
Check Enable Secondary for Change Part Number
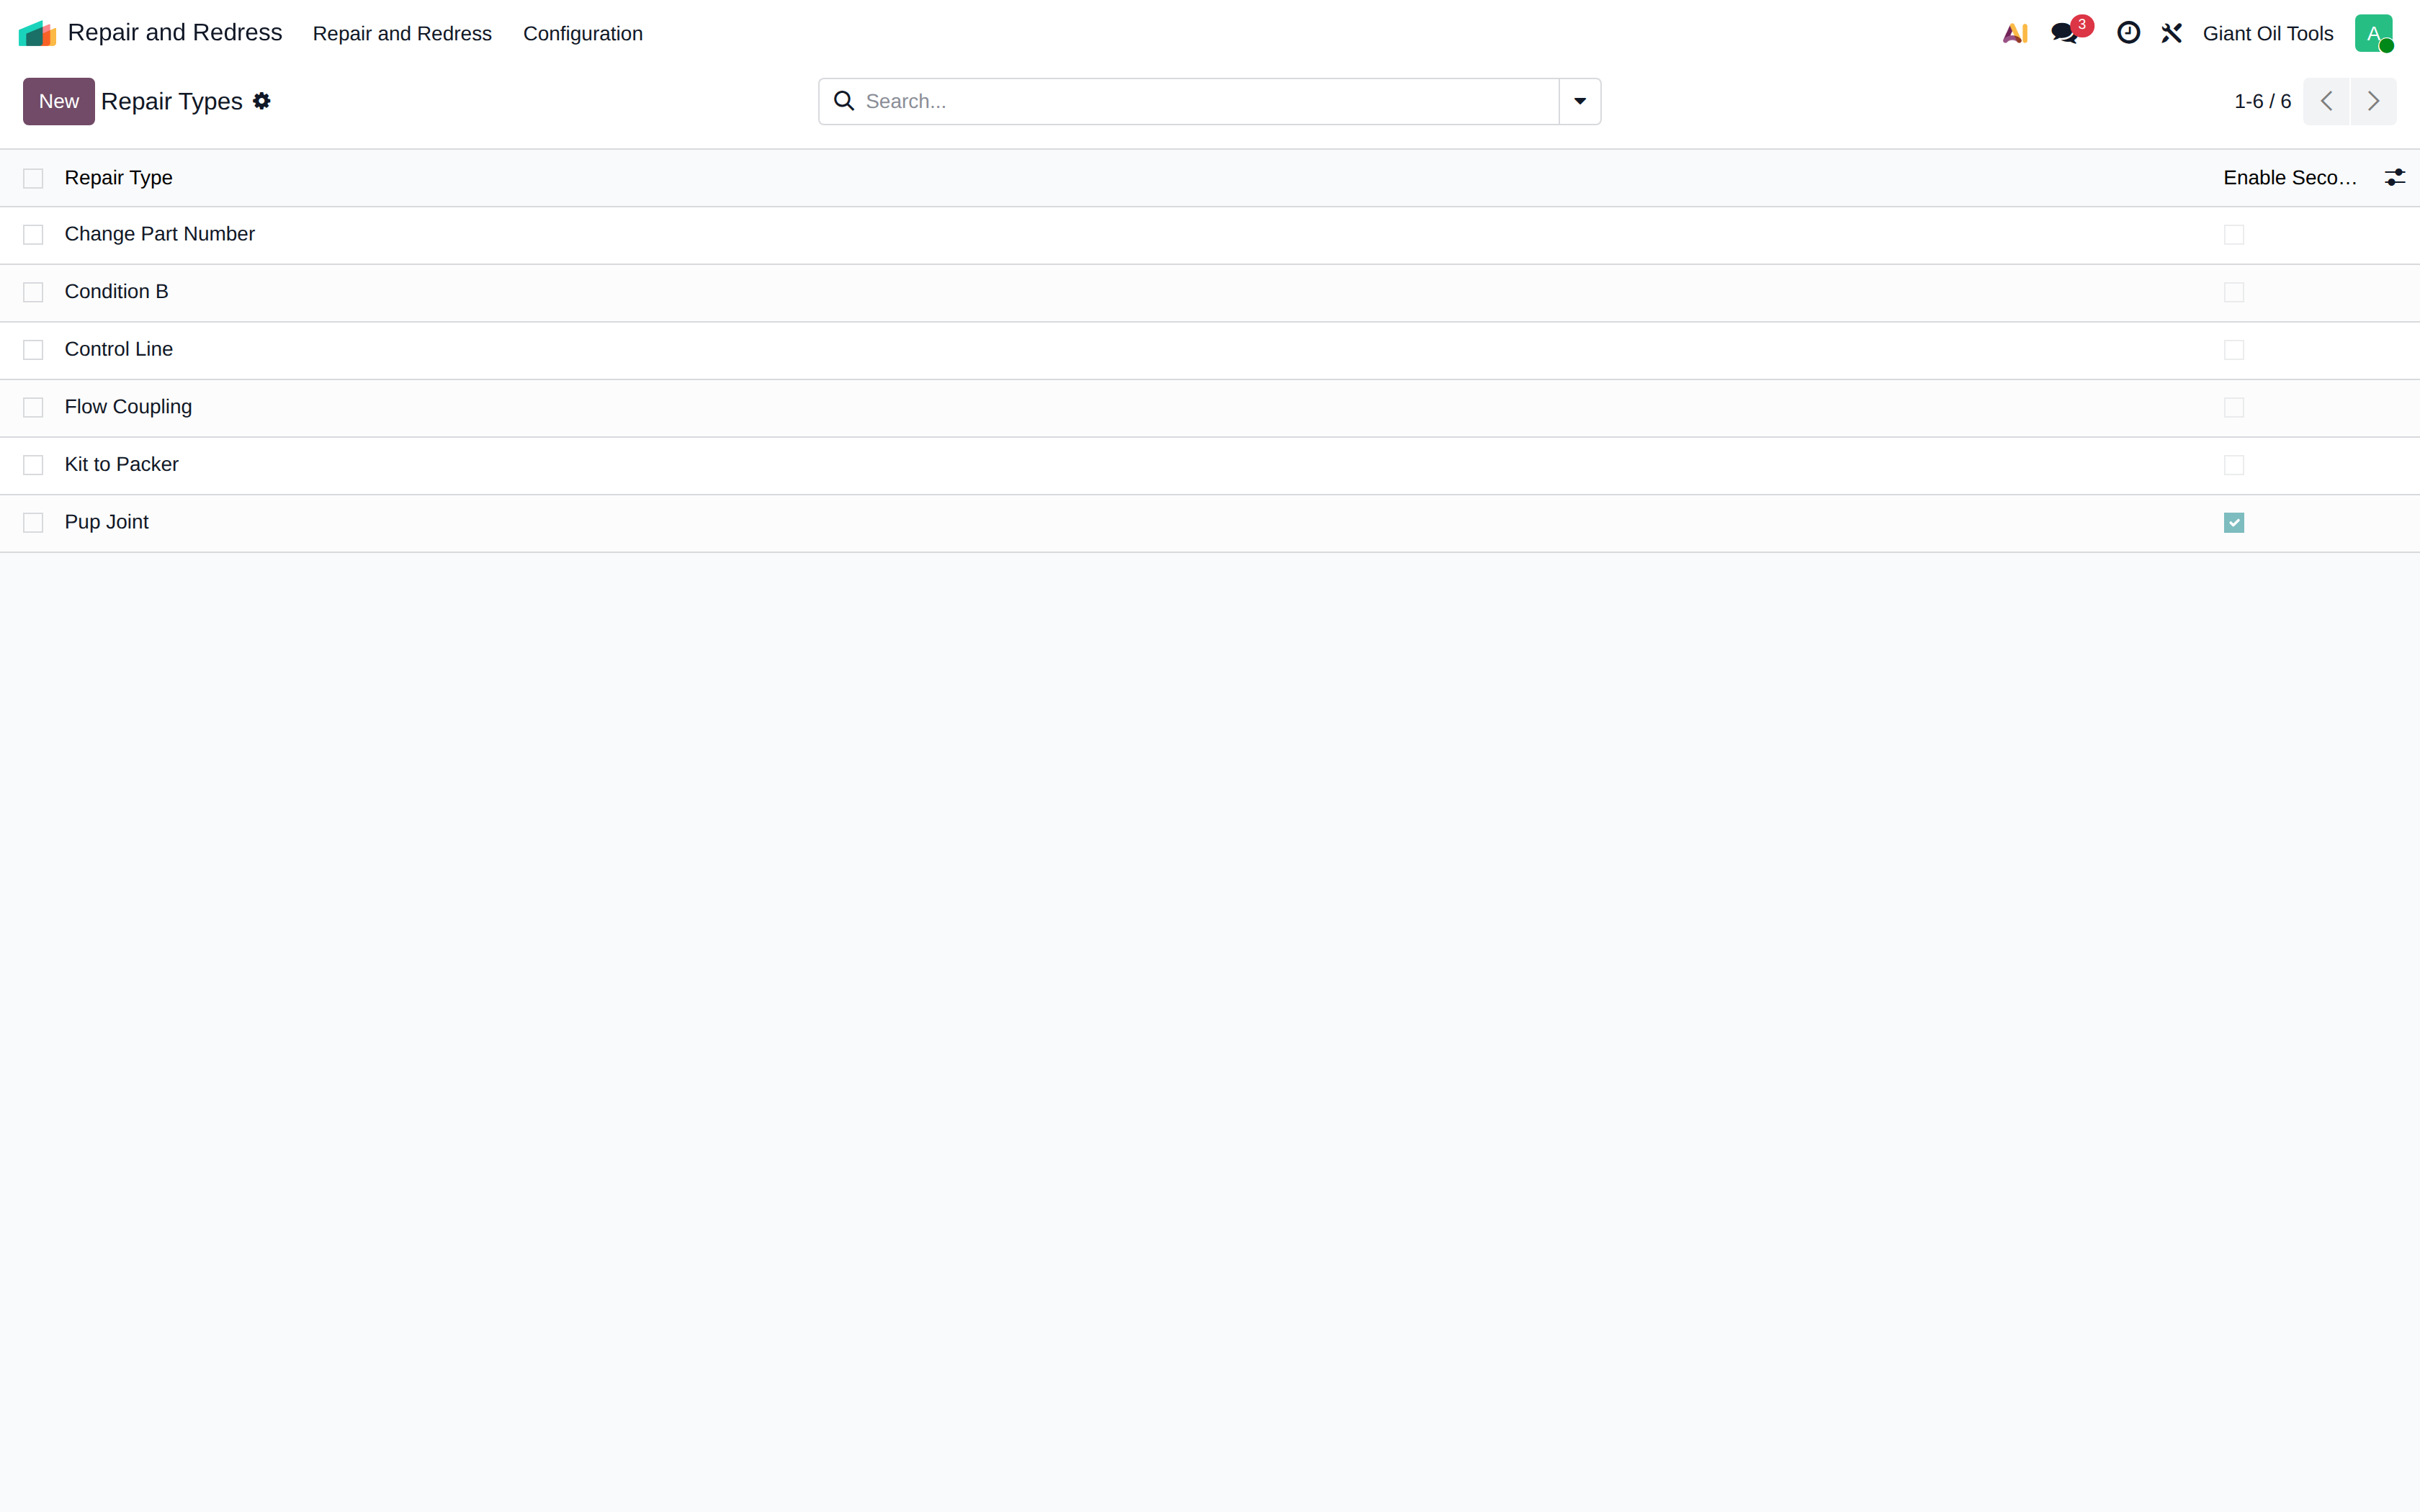pyautogui.click(x=2234, y=235)
